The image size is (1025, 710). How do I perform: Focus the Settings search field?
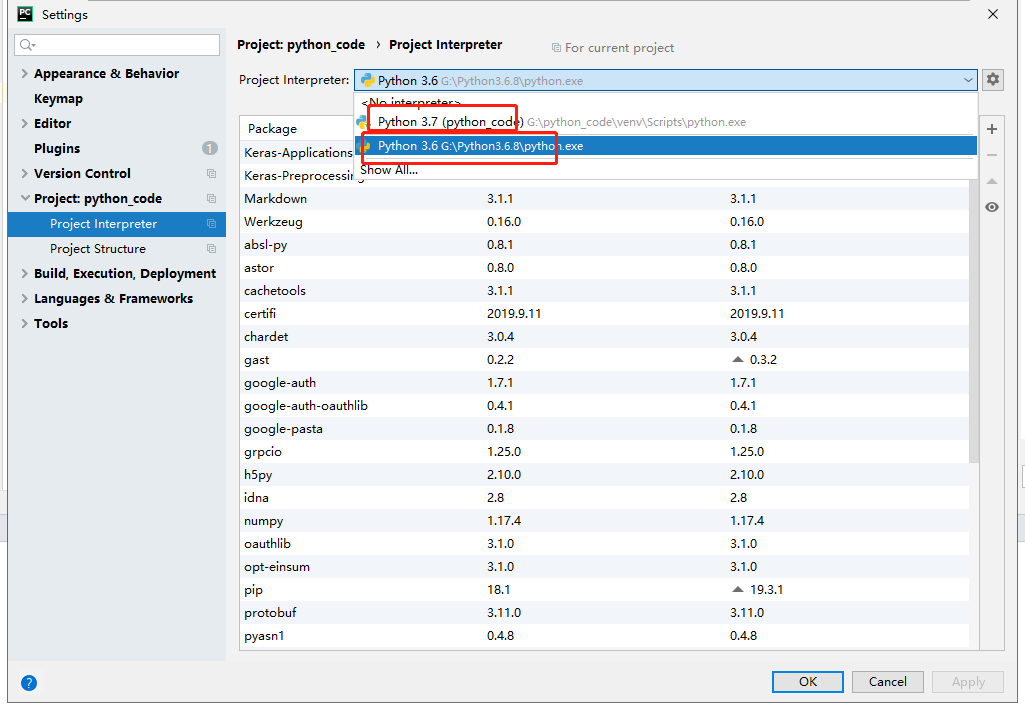coord(117,44)
